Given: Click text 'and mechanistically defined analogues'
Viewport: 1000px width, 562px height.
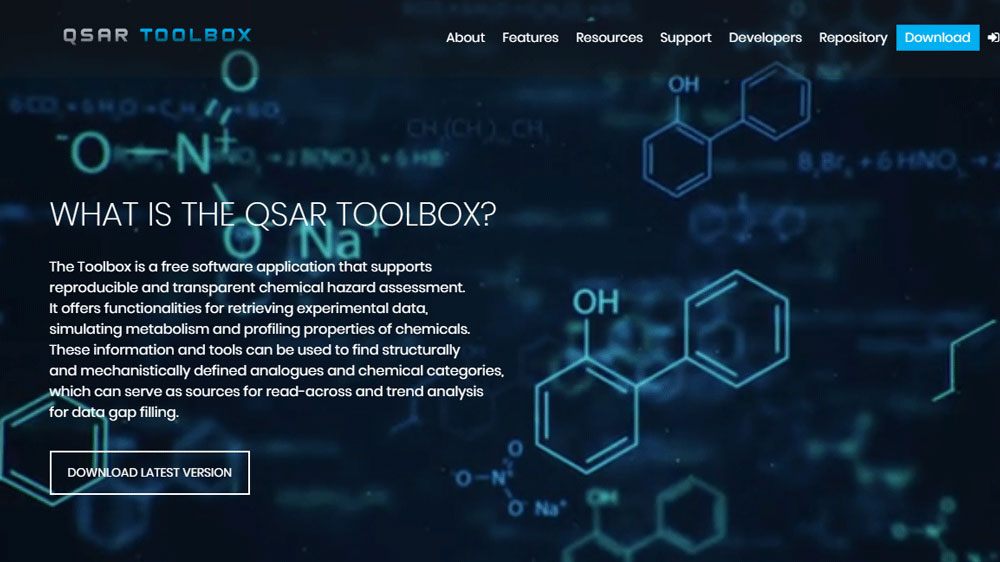Looking at the screenshot, I should [187, 371].
